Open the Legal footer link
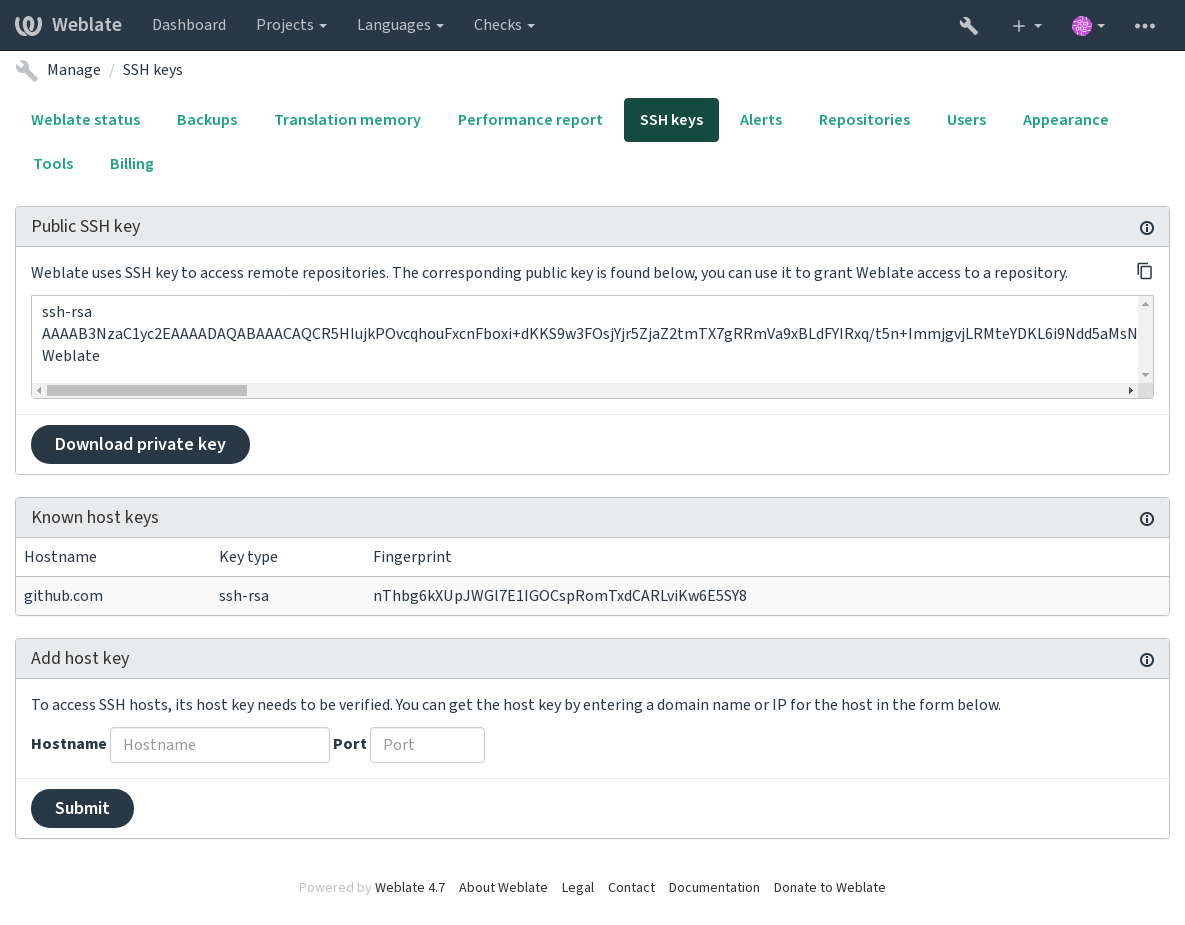This screenshot has height=925, width=1185. [x=577, y=887]
